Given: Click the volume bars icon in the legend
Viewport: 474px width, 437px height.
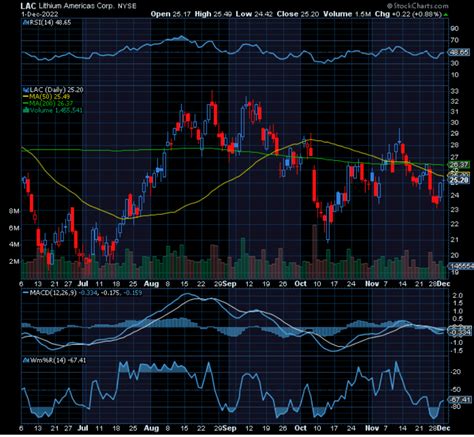Looking at the screenshot, I should point(26,110).
